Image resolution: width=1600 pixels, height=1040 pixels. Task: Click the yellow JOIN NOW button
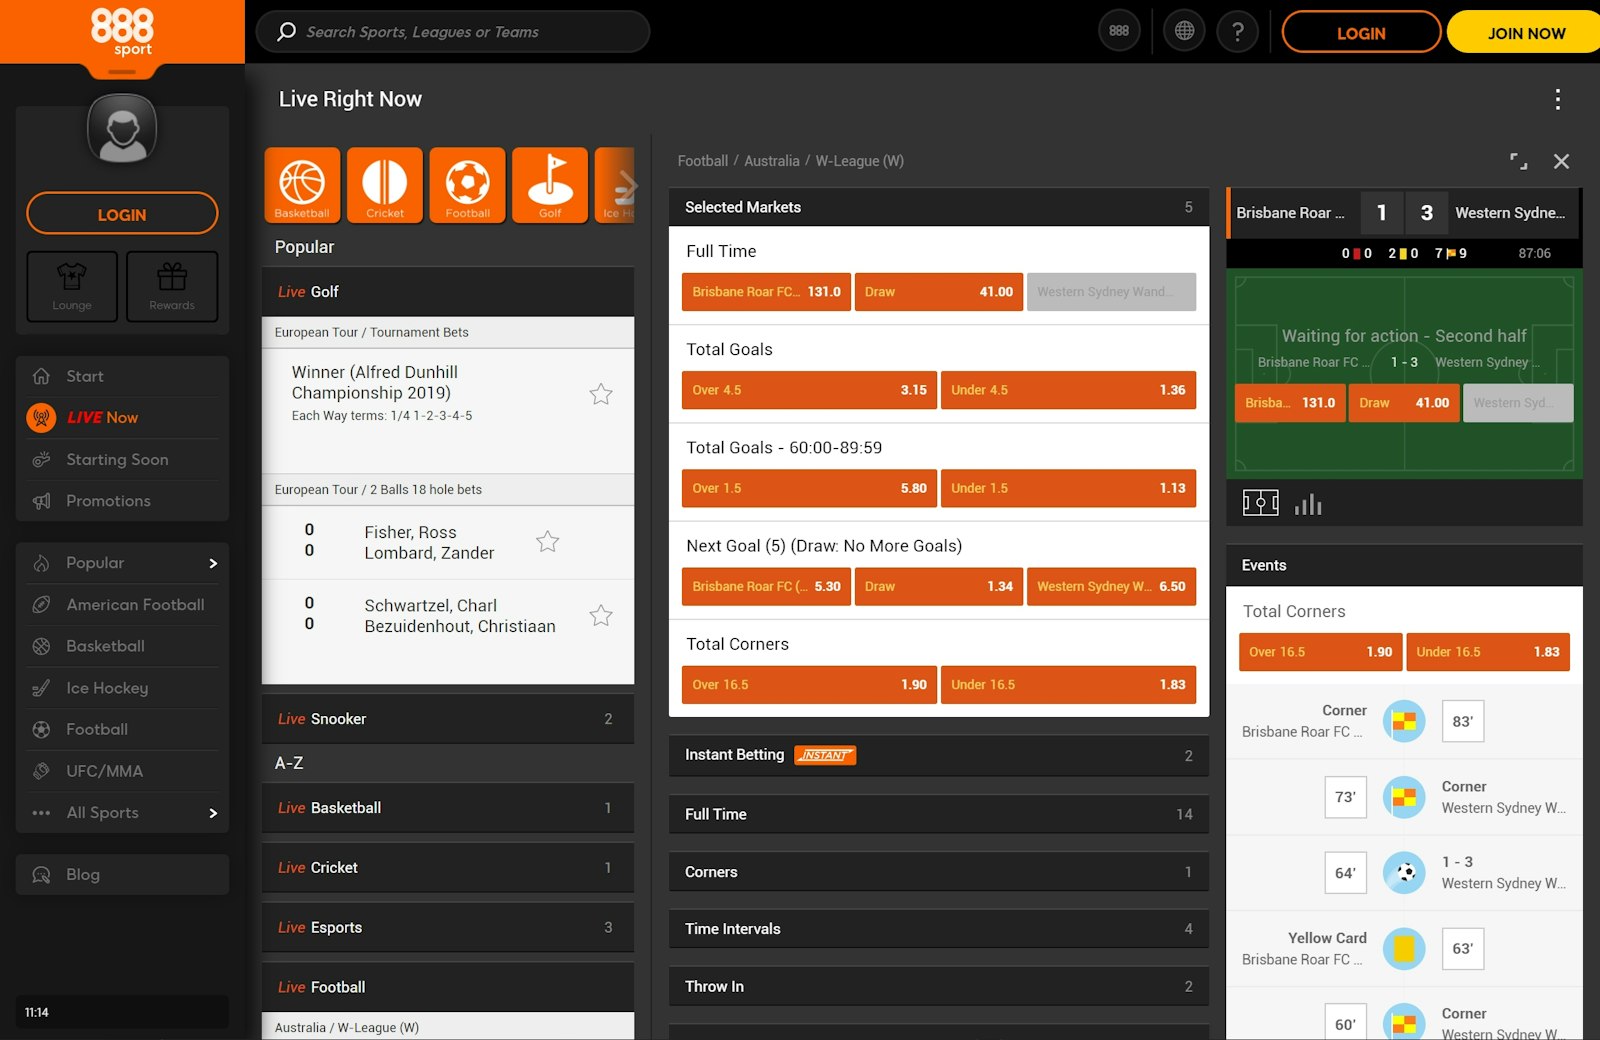(1525, 33)
